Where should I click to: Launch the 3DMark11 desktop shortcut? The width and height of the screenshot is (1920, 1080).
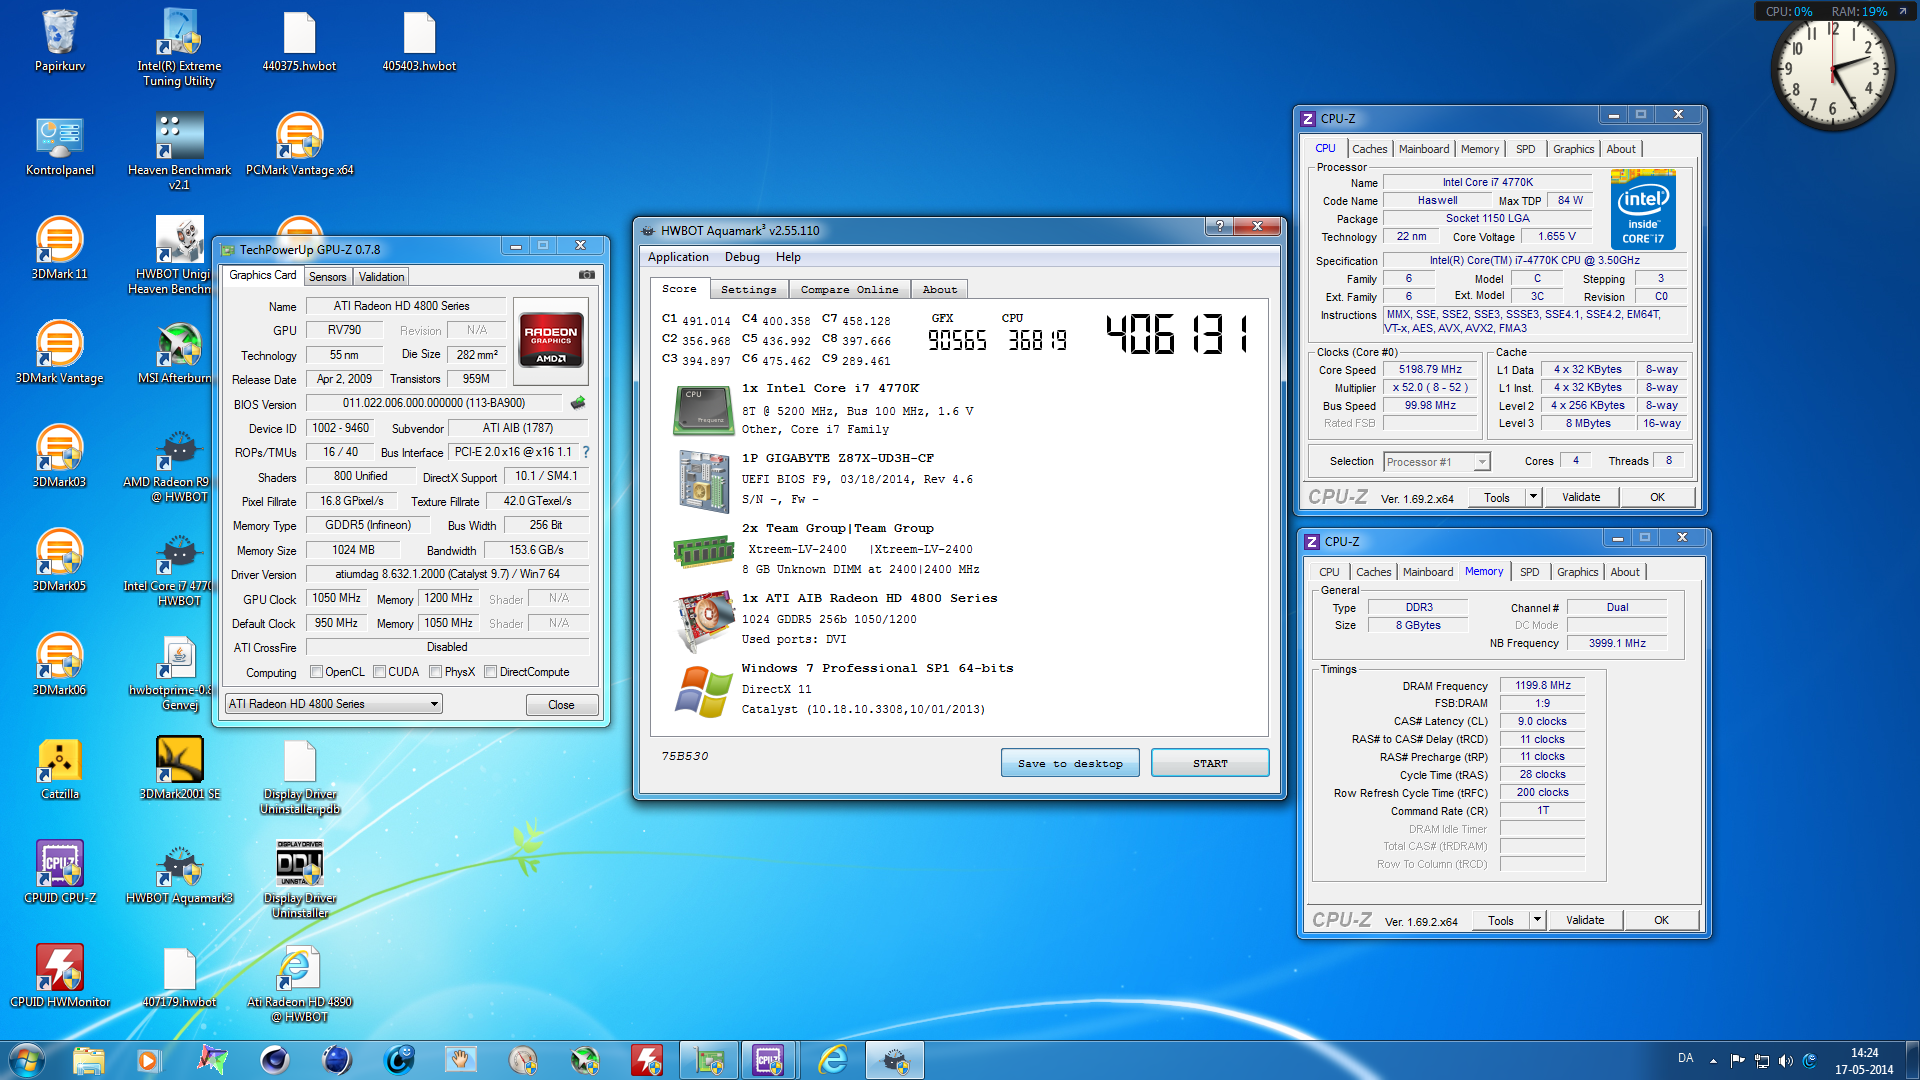coord(60,249)
